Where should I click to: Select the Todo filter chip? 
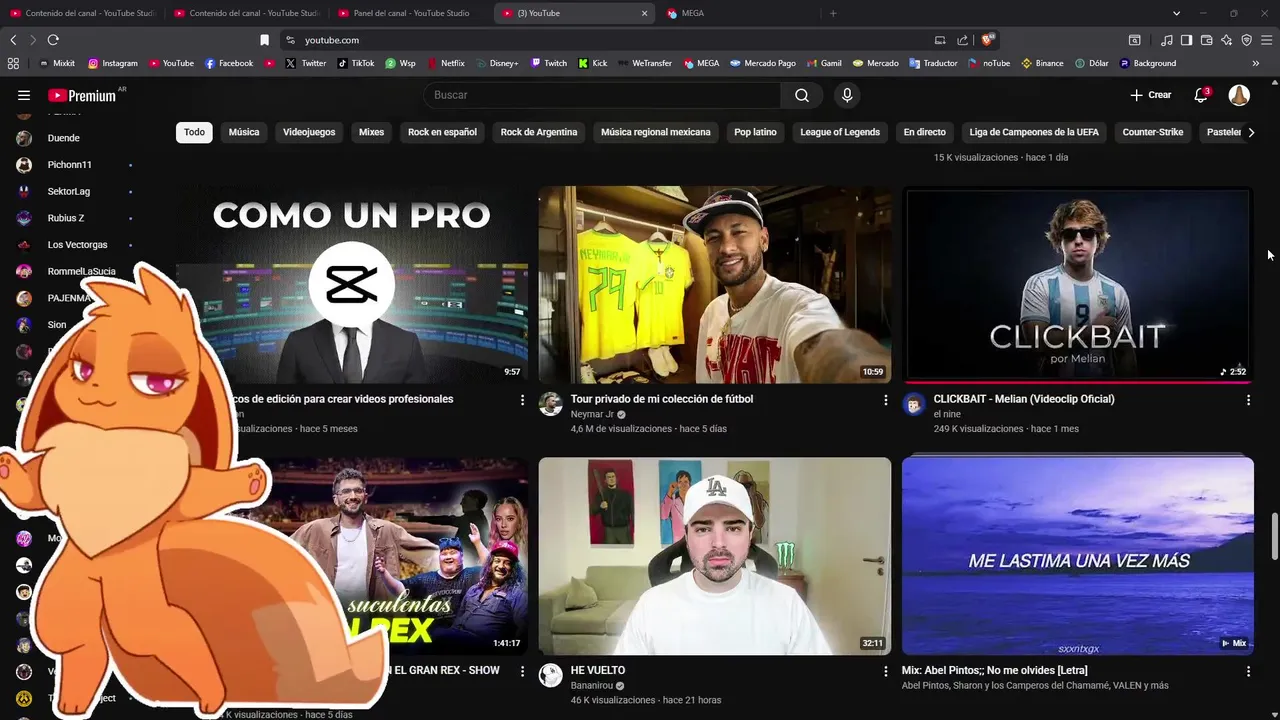pos(194,132)
